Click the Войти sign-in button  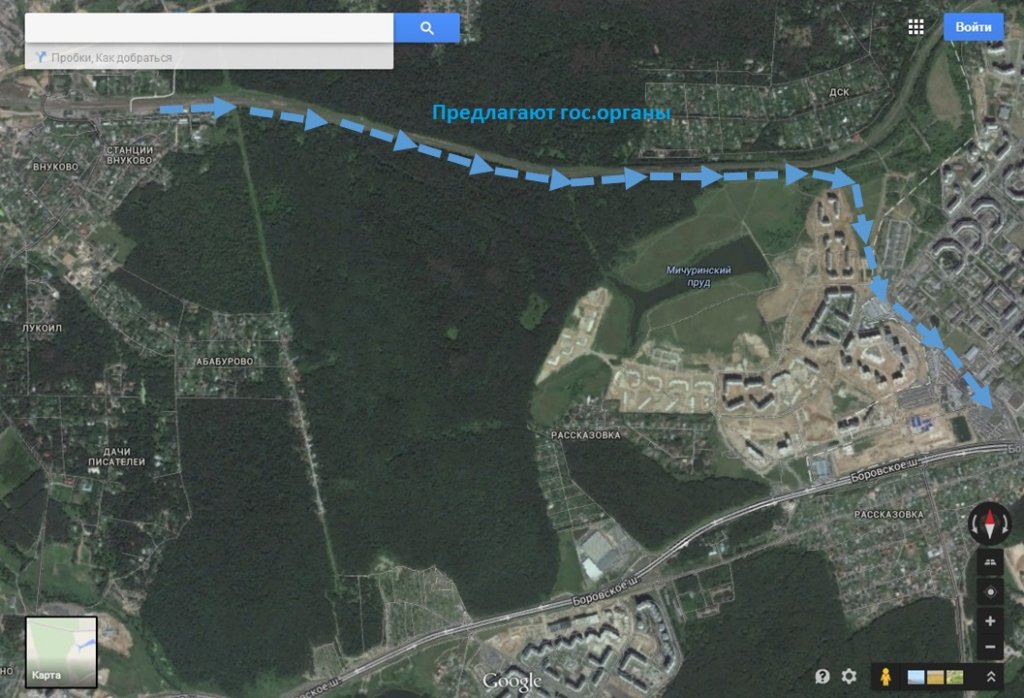click(973, 27)
